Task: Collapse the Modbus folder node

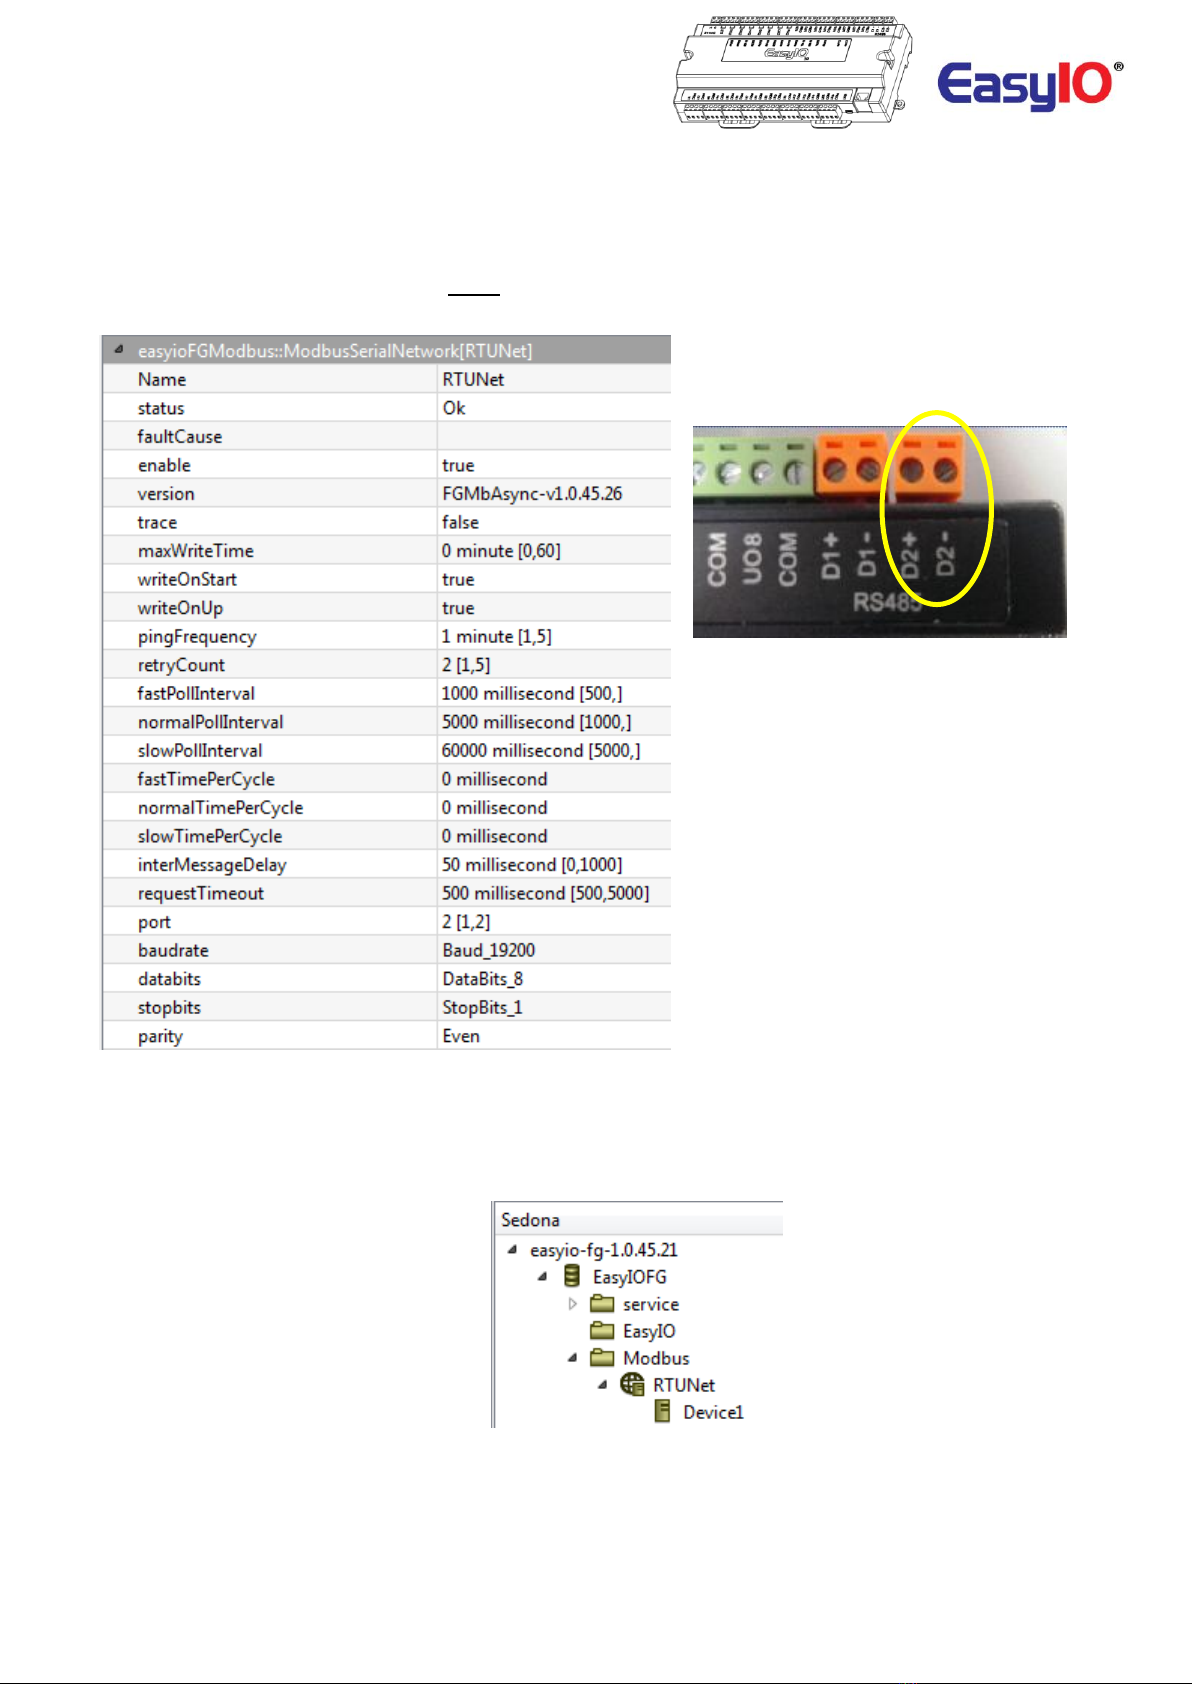Action: [572, 1357]
